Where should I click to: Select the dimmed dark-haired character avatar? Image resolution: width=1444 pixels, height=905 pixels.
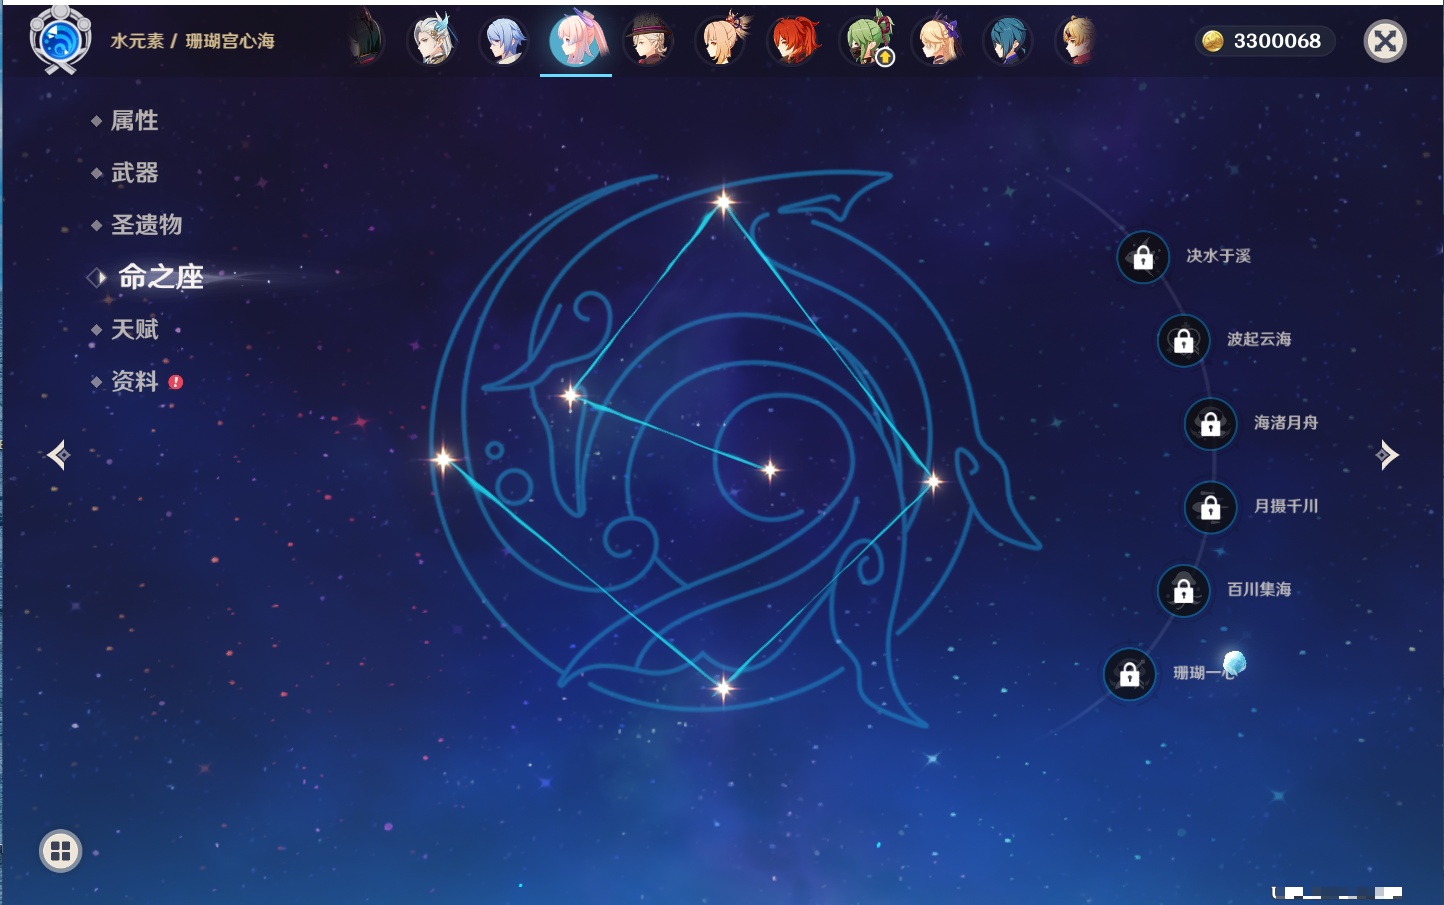(366, 40)
